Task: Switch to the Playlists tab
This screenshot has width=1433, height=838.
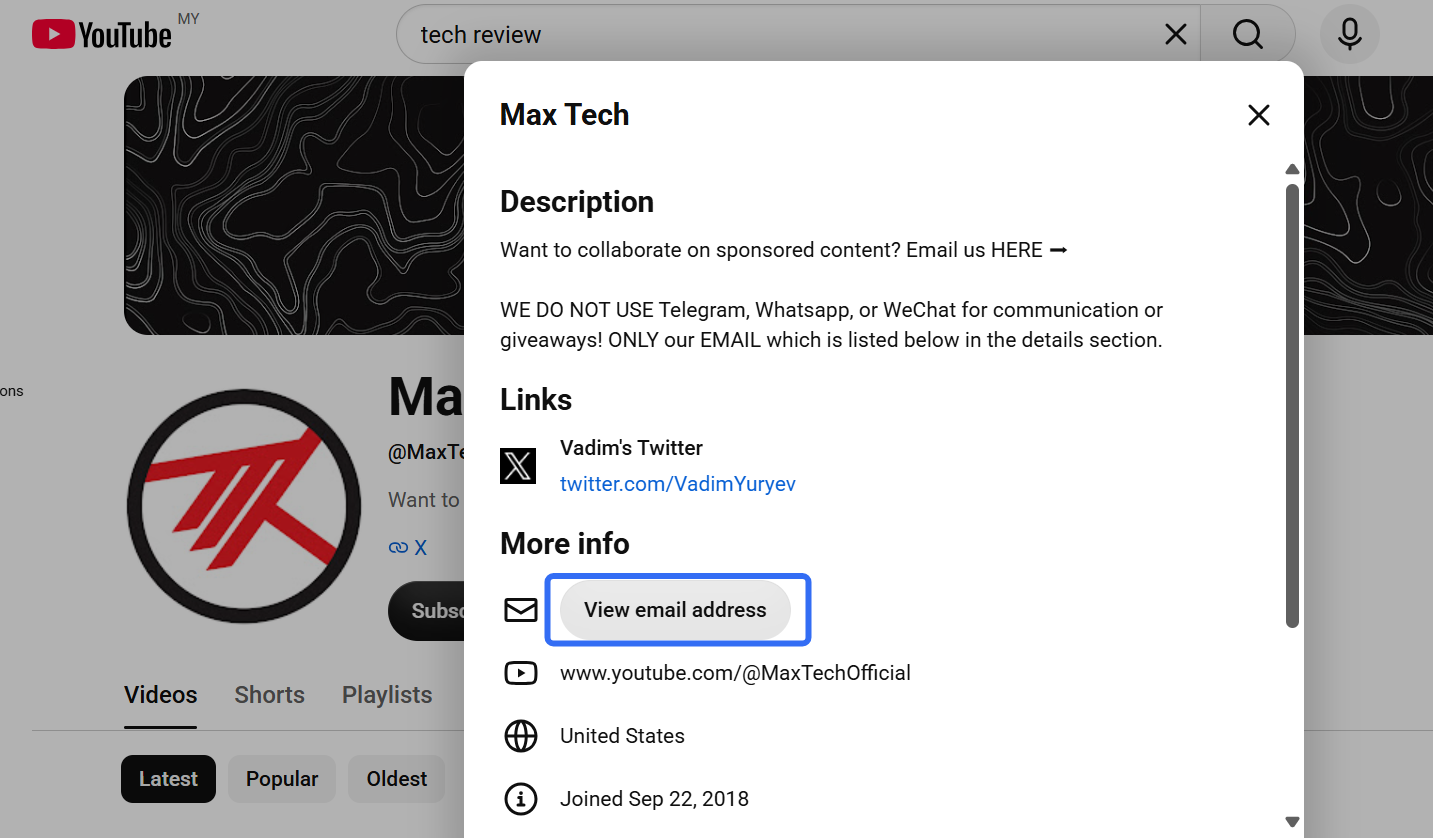Action: [387, 695]
